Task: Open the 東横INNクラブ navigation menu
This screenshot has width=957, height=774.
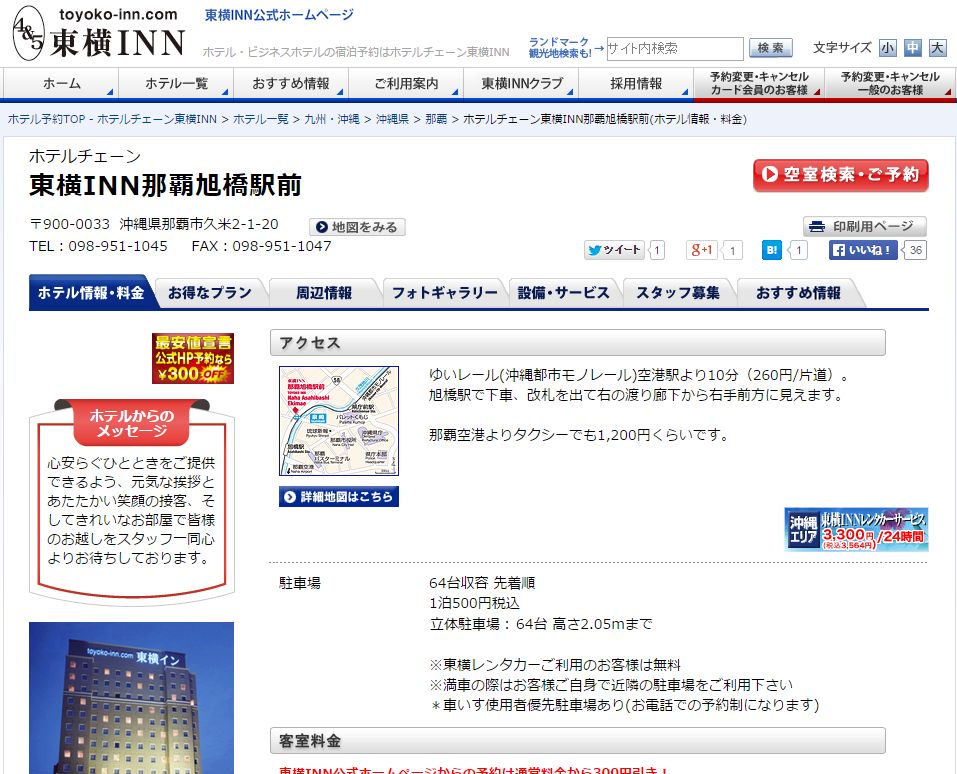Action: point(521,84)
